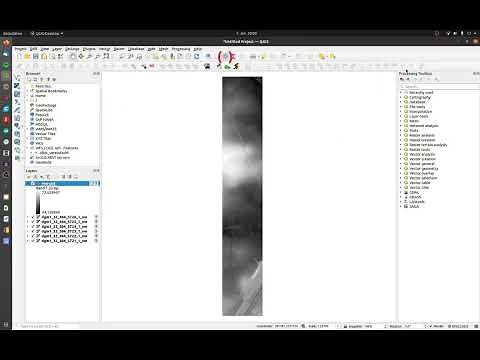The image size is (480, 360).
Task: Click the Zoom Full extent icon
Action: (x=106, y=57)
